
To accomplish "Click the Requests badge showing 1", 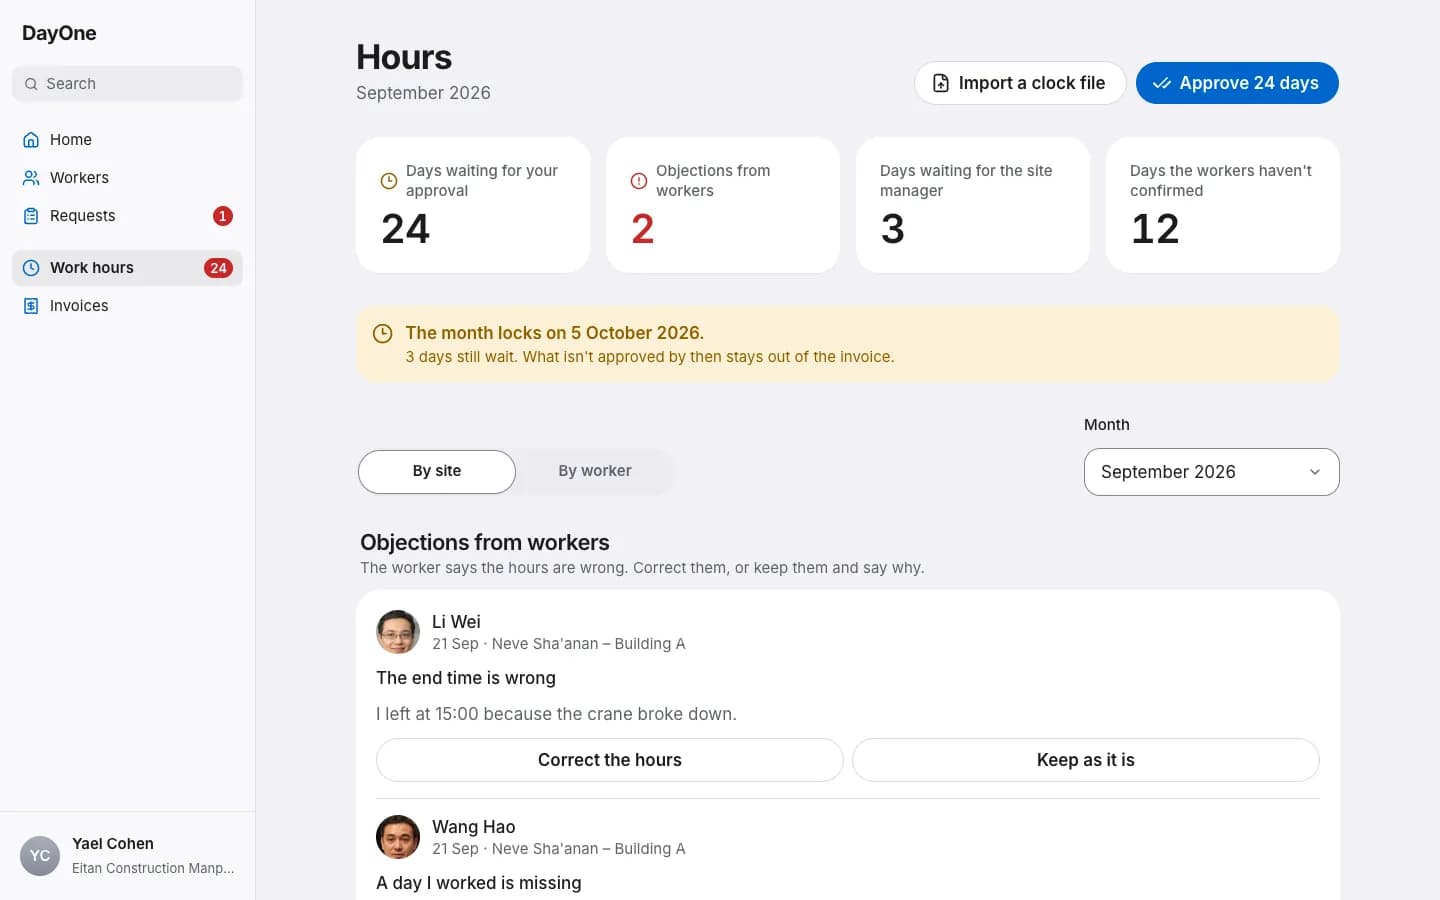I will pos(223,216).
